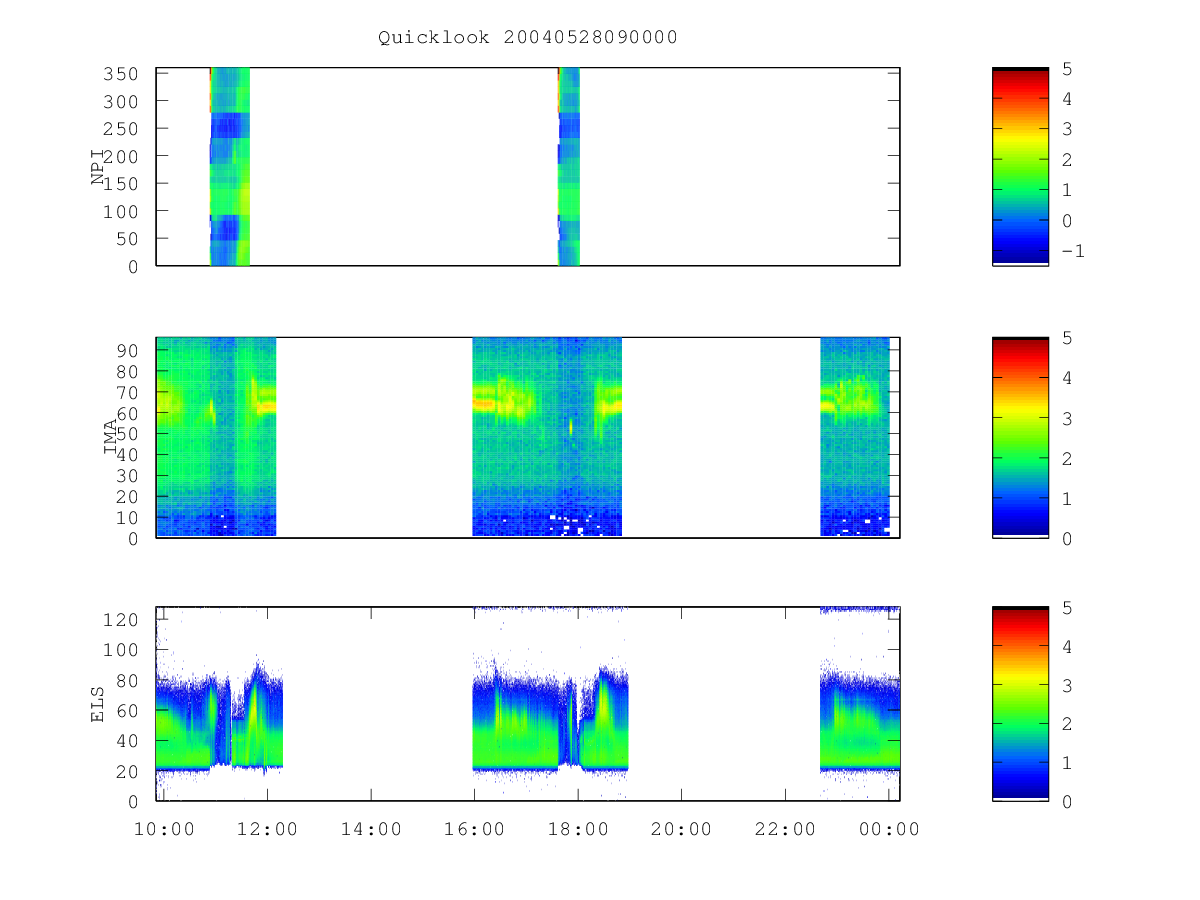Click the second NPI data band near 18:00
Screen dimensions: 1200x900
568,166
